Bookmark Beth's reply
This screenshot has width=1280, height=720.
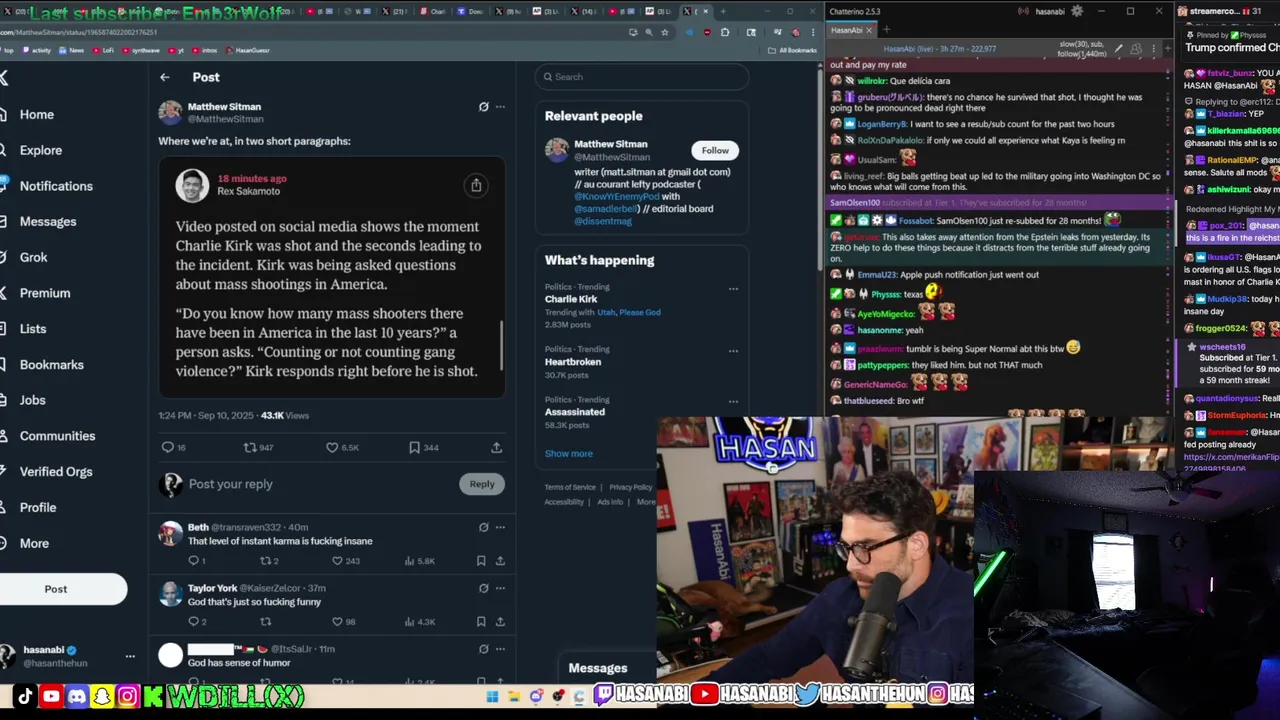tap(481, 561)
